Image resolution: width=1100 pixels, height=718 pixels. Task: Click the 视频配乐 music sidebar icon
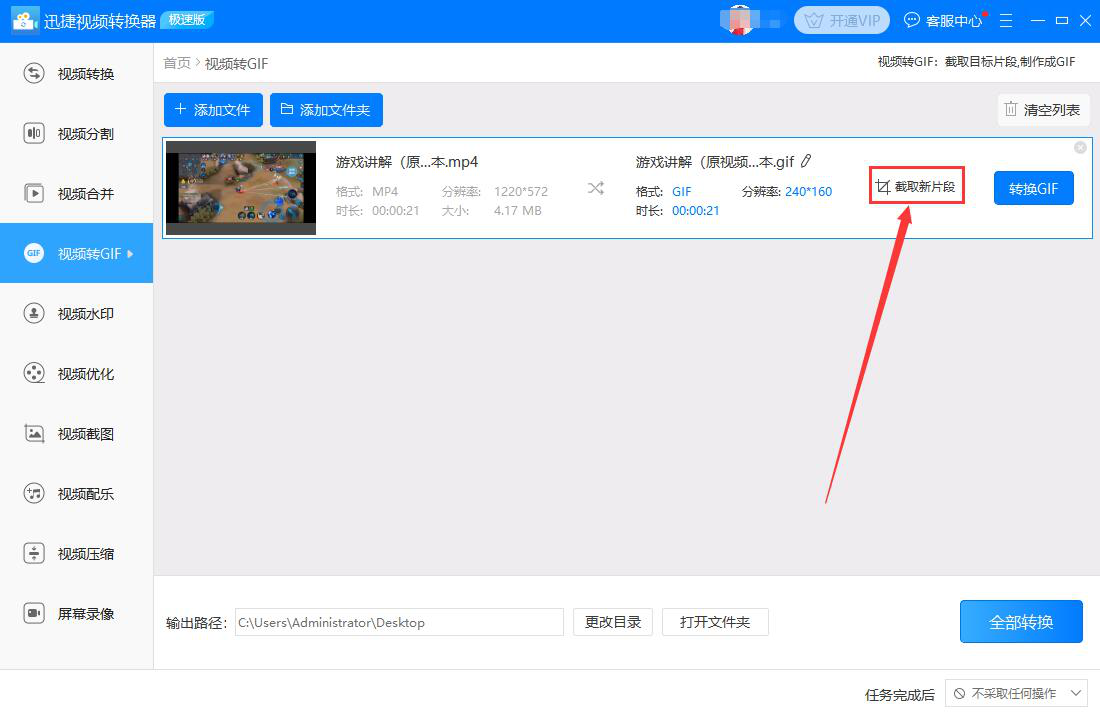click(x=34, y=493)
